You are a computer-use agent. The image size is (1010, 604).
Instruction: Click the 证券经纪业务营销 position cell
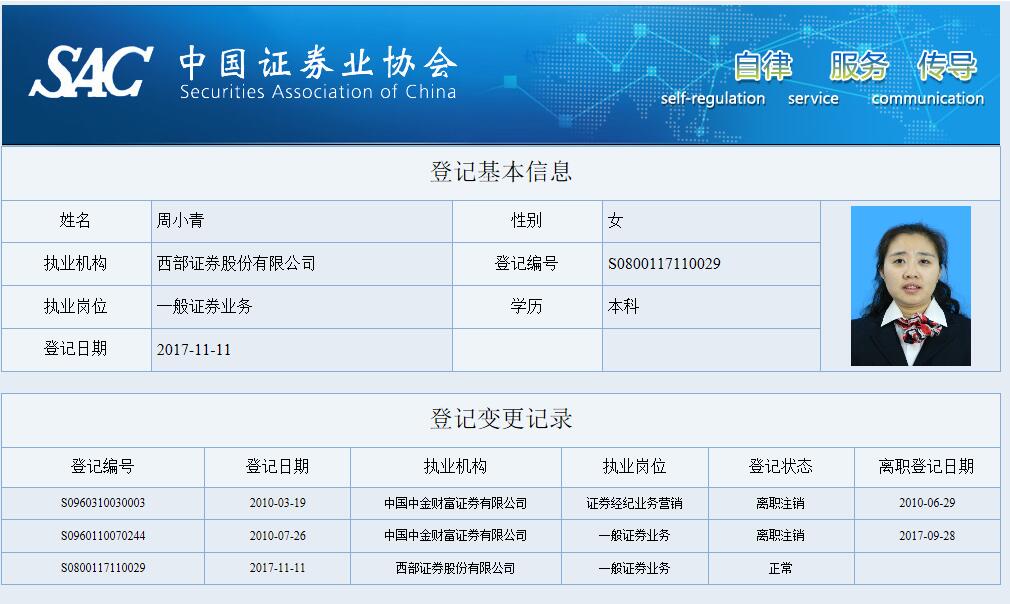(634, 503)
